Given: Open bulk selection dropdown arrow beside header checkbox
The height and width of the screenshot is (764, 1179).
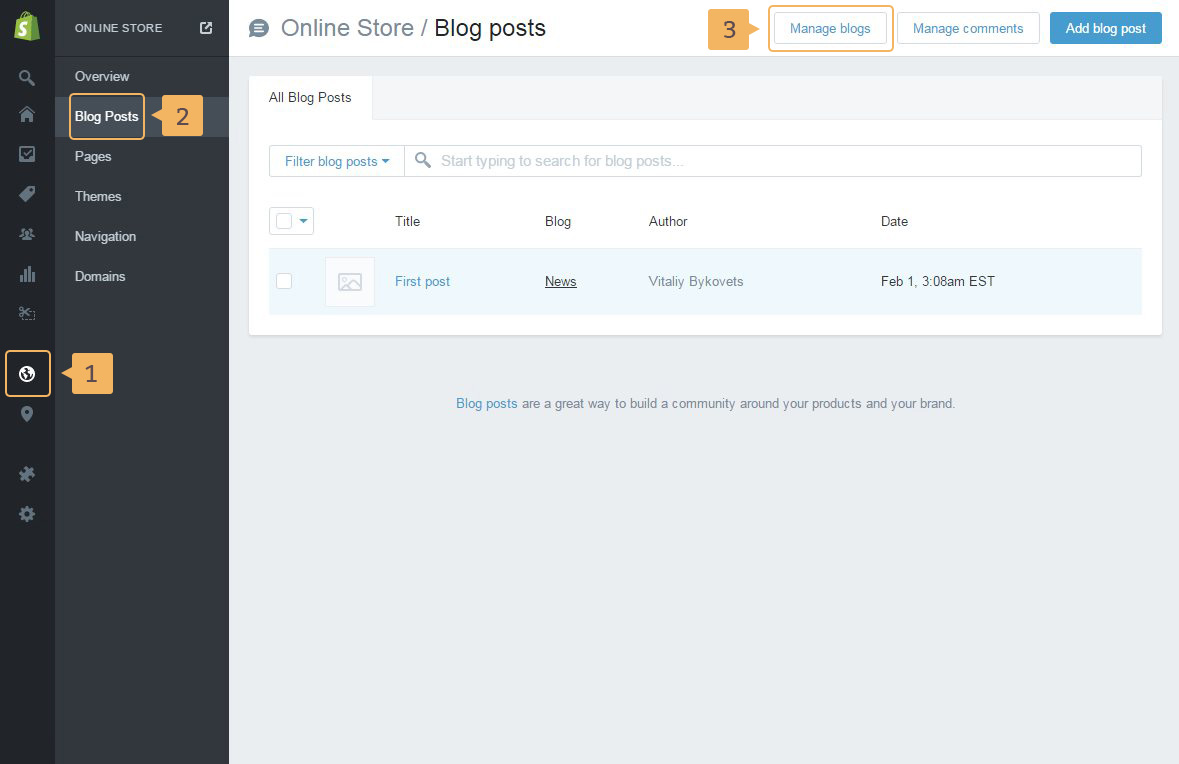Looking at the screenshot, I should [x=304, y=221].
